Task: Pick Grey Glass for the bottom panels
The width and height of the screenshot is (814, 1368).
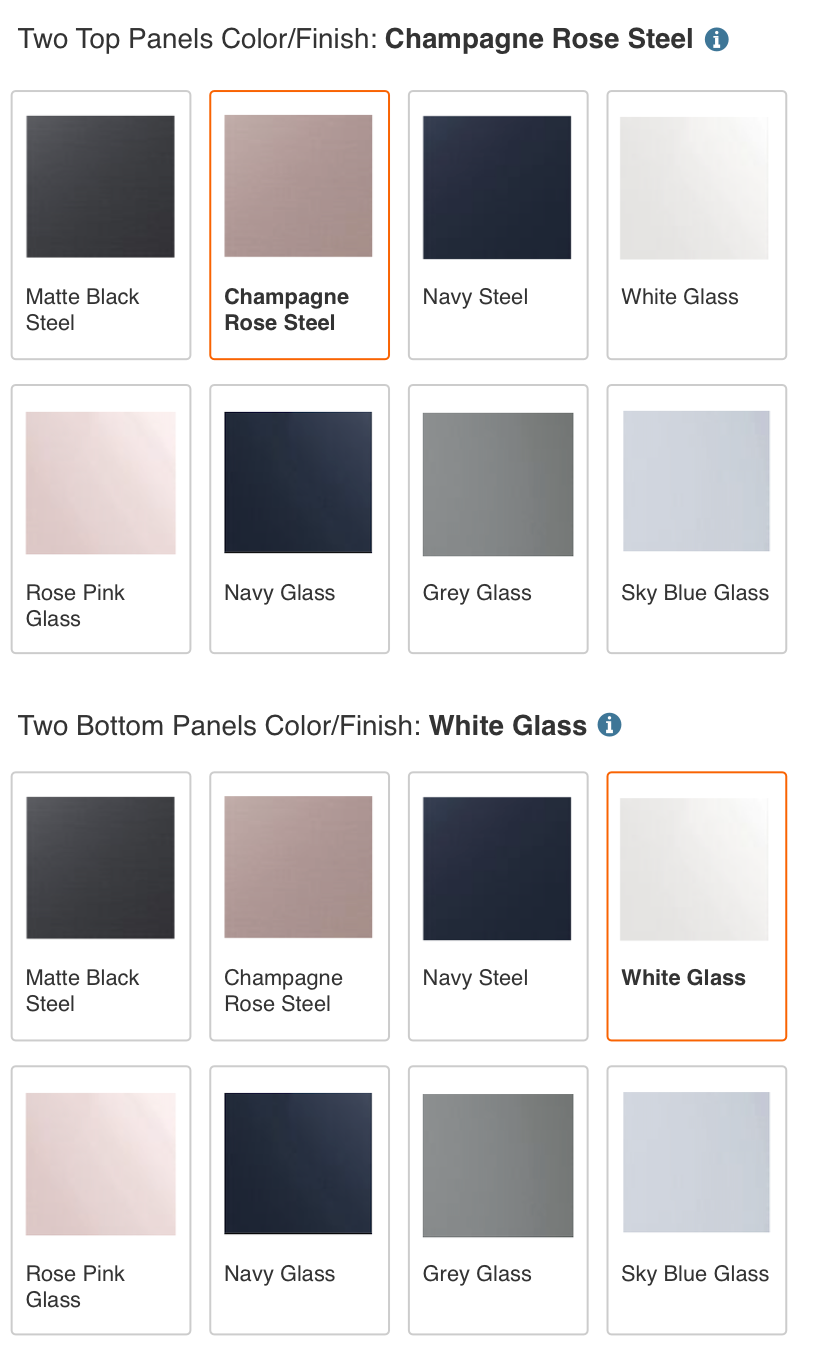Action: click(498, 1200)
